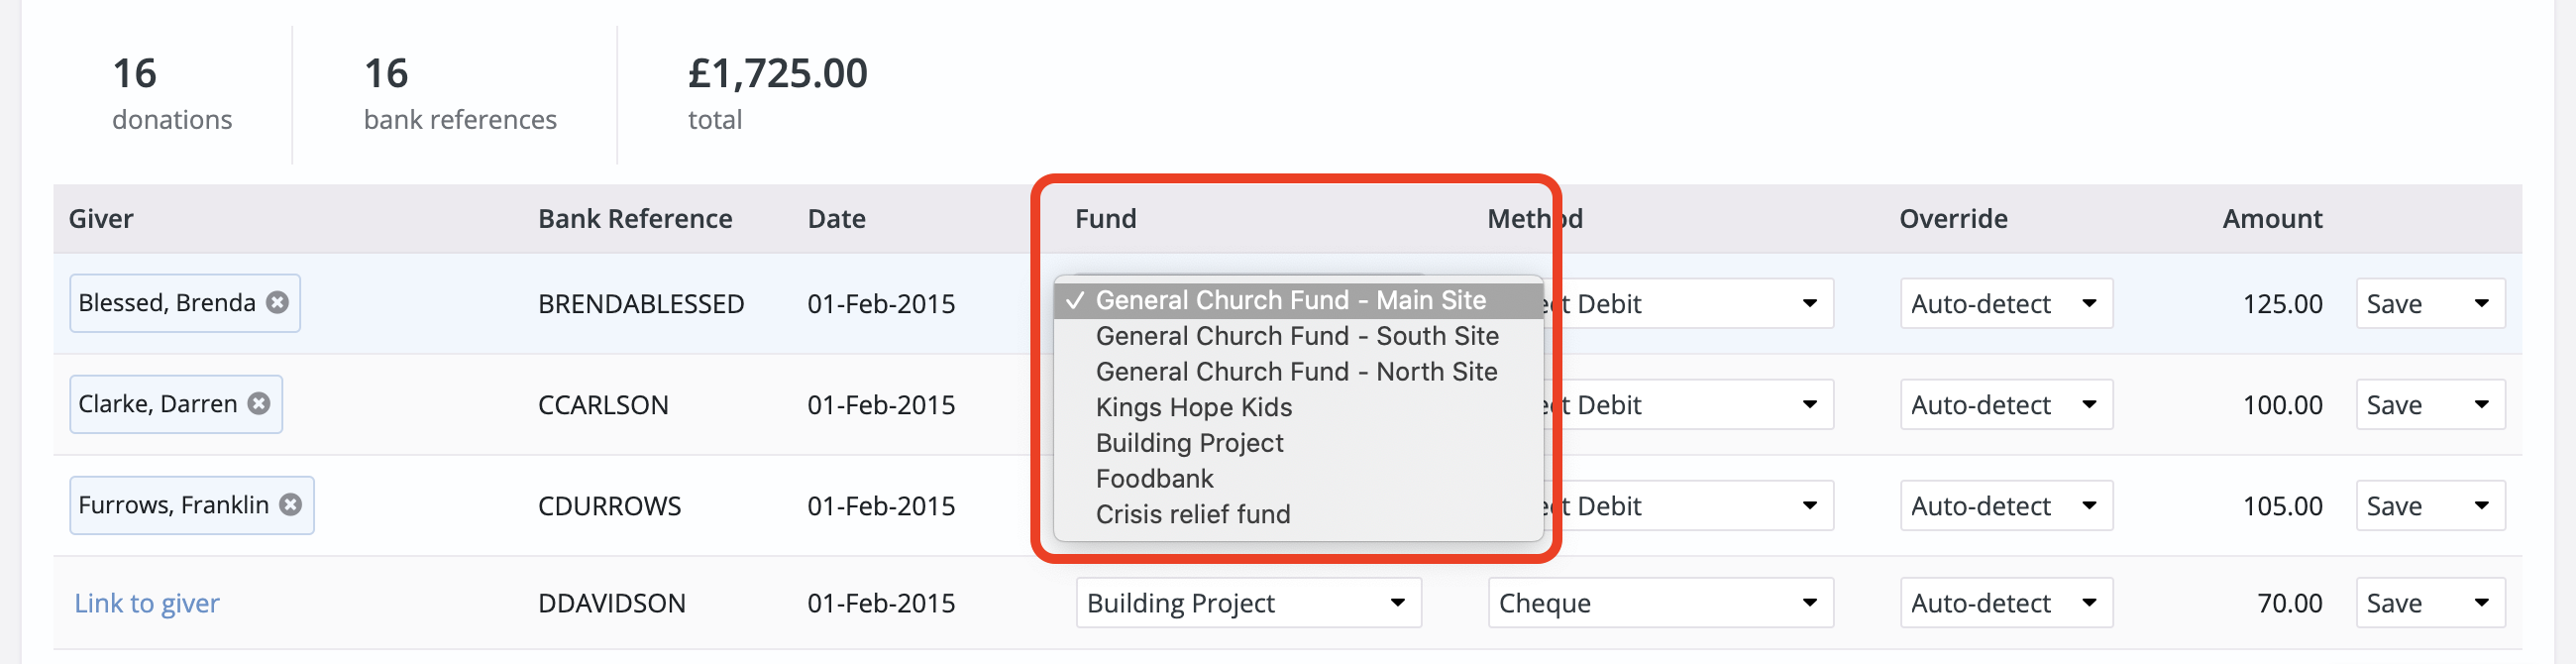Viewport: 2576px width, 664px height.
Task: Choose the "Foodbank" fund option
Action: click(x=1155, y=478)
